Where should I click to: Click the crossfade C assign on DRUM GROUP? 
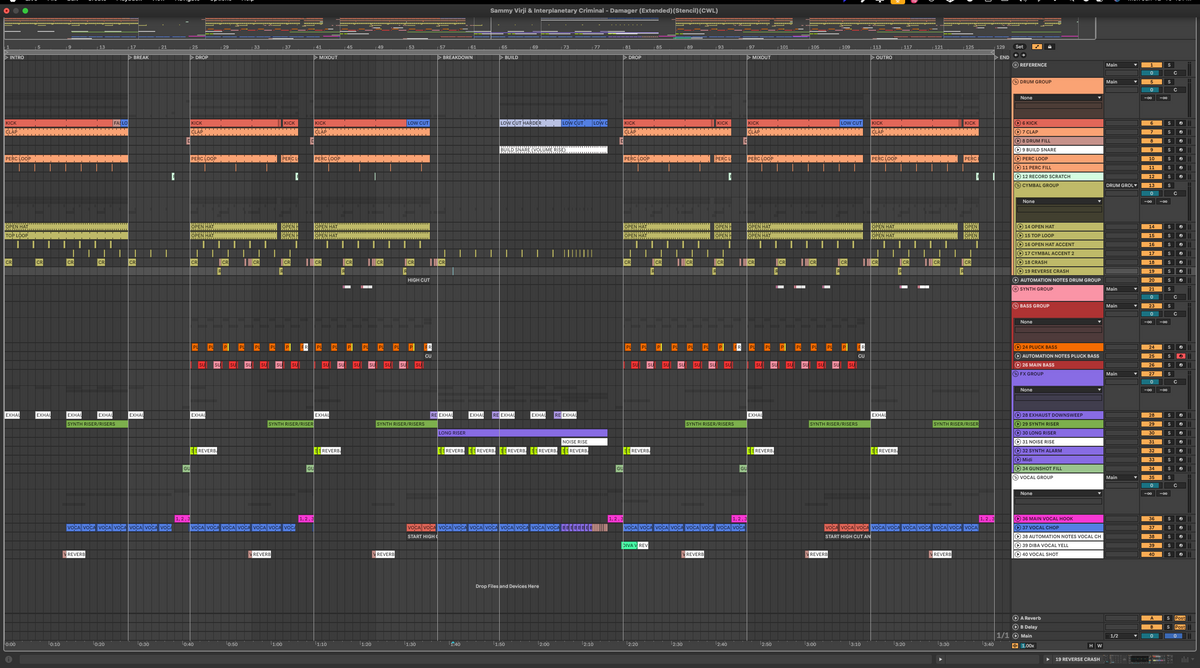point(1175,90)
